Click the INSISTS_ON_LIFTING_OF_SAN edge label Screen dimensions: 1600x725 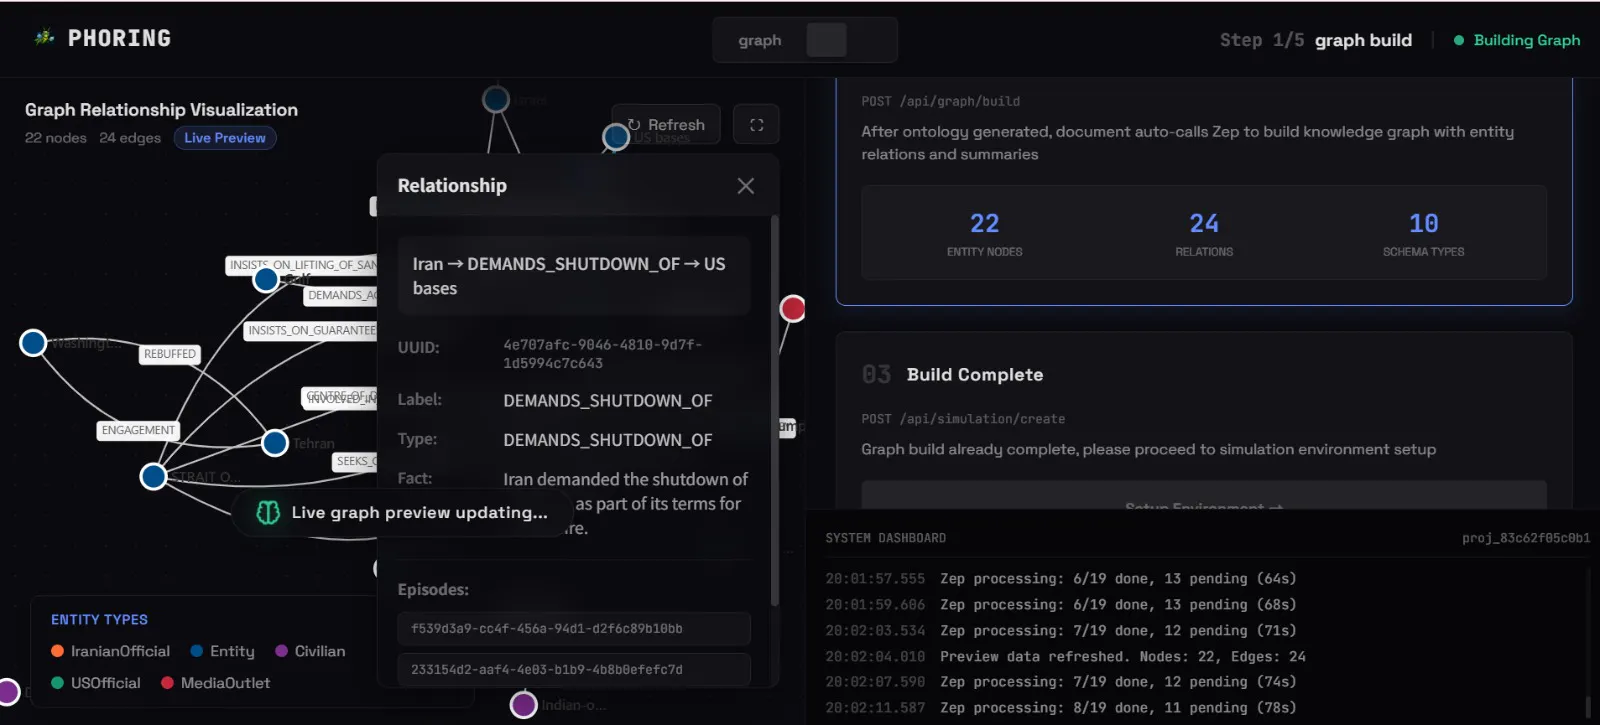[302, 265]
